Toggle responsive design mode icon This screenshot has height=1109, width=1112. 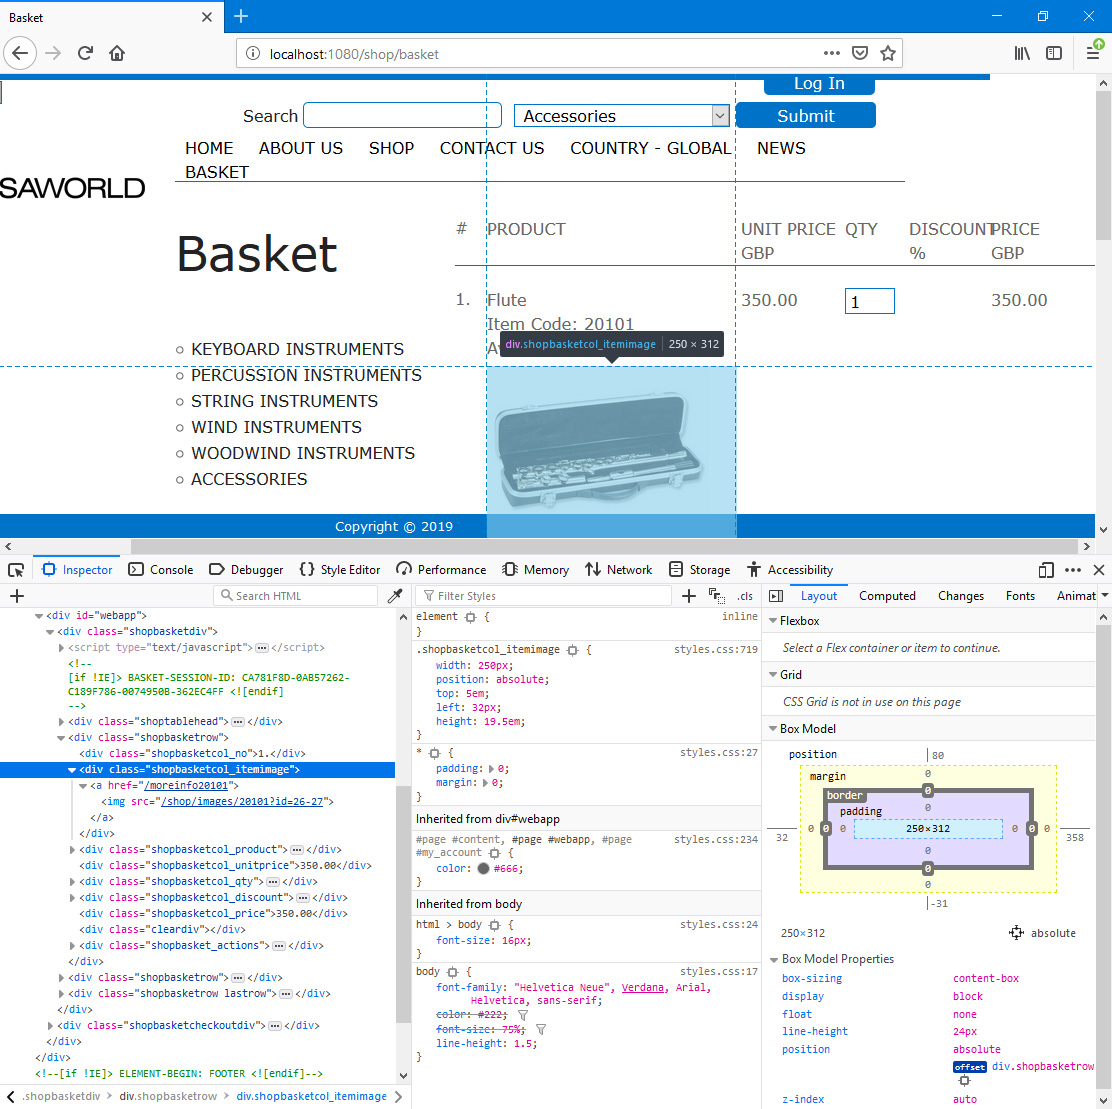click(1046, 570)
